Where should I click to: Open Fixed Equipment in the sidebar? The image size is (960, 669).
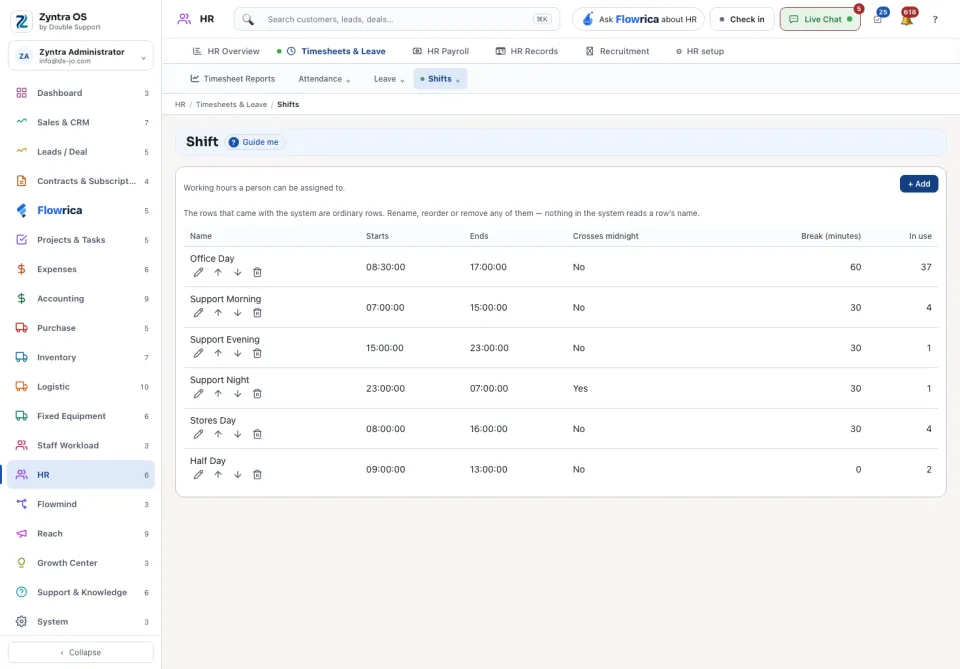coord(81,416)
